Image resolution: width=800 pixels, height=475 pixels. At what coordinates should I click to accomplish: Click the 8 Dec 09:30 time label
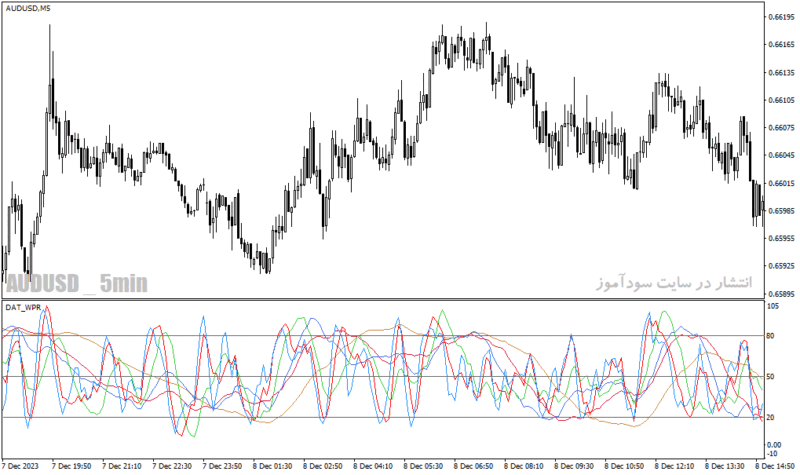pyautogui.click(x=574, y=466)
